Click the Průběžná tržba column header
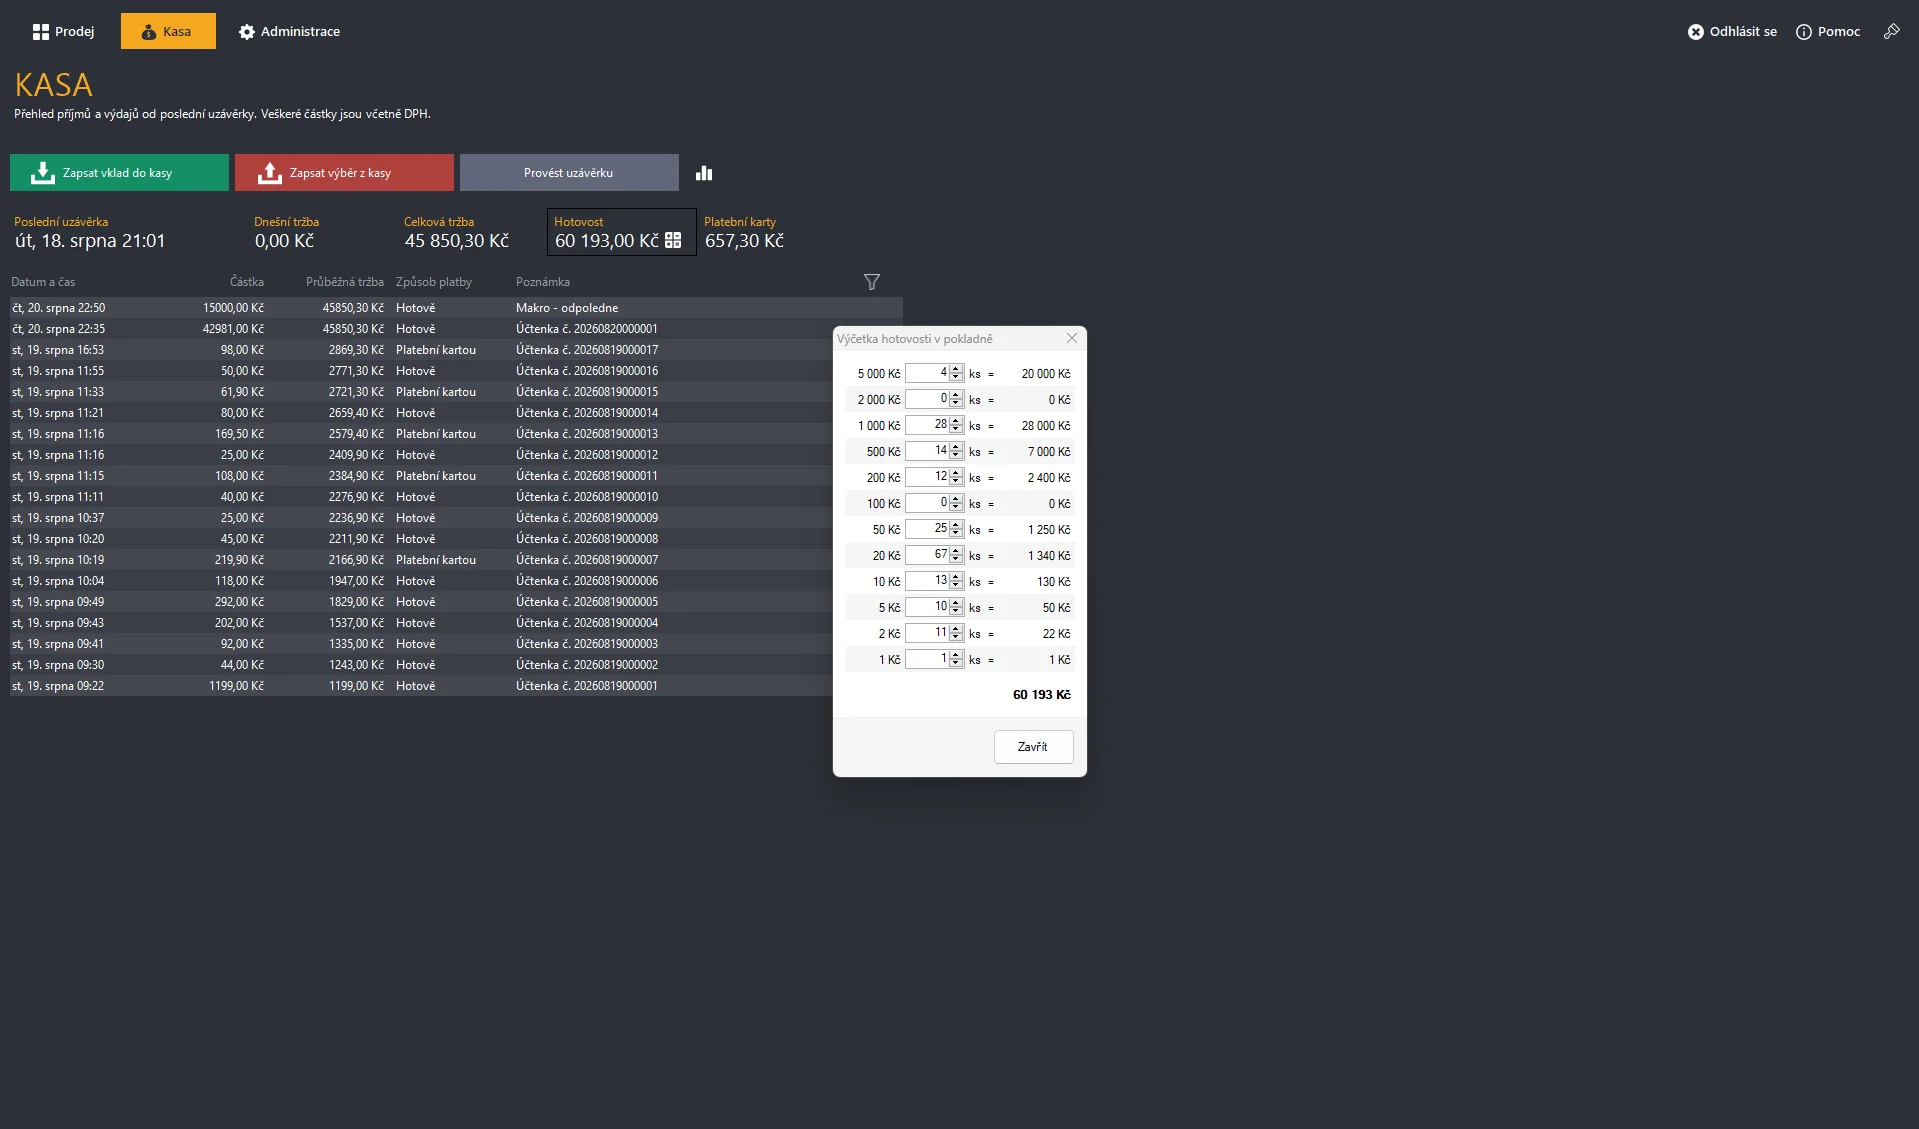Screen dimensions: 1919x1129 345,282
